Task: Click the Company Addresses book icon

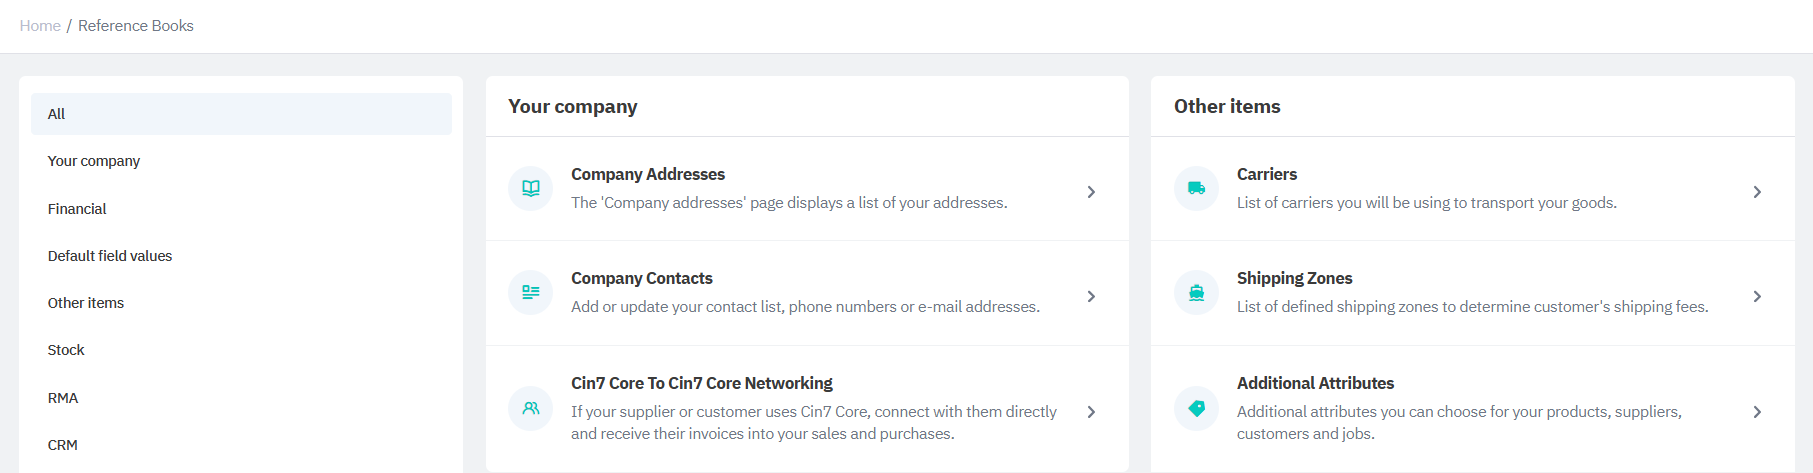Action: [x=530, y=188]
